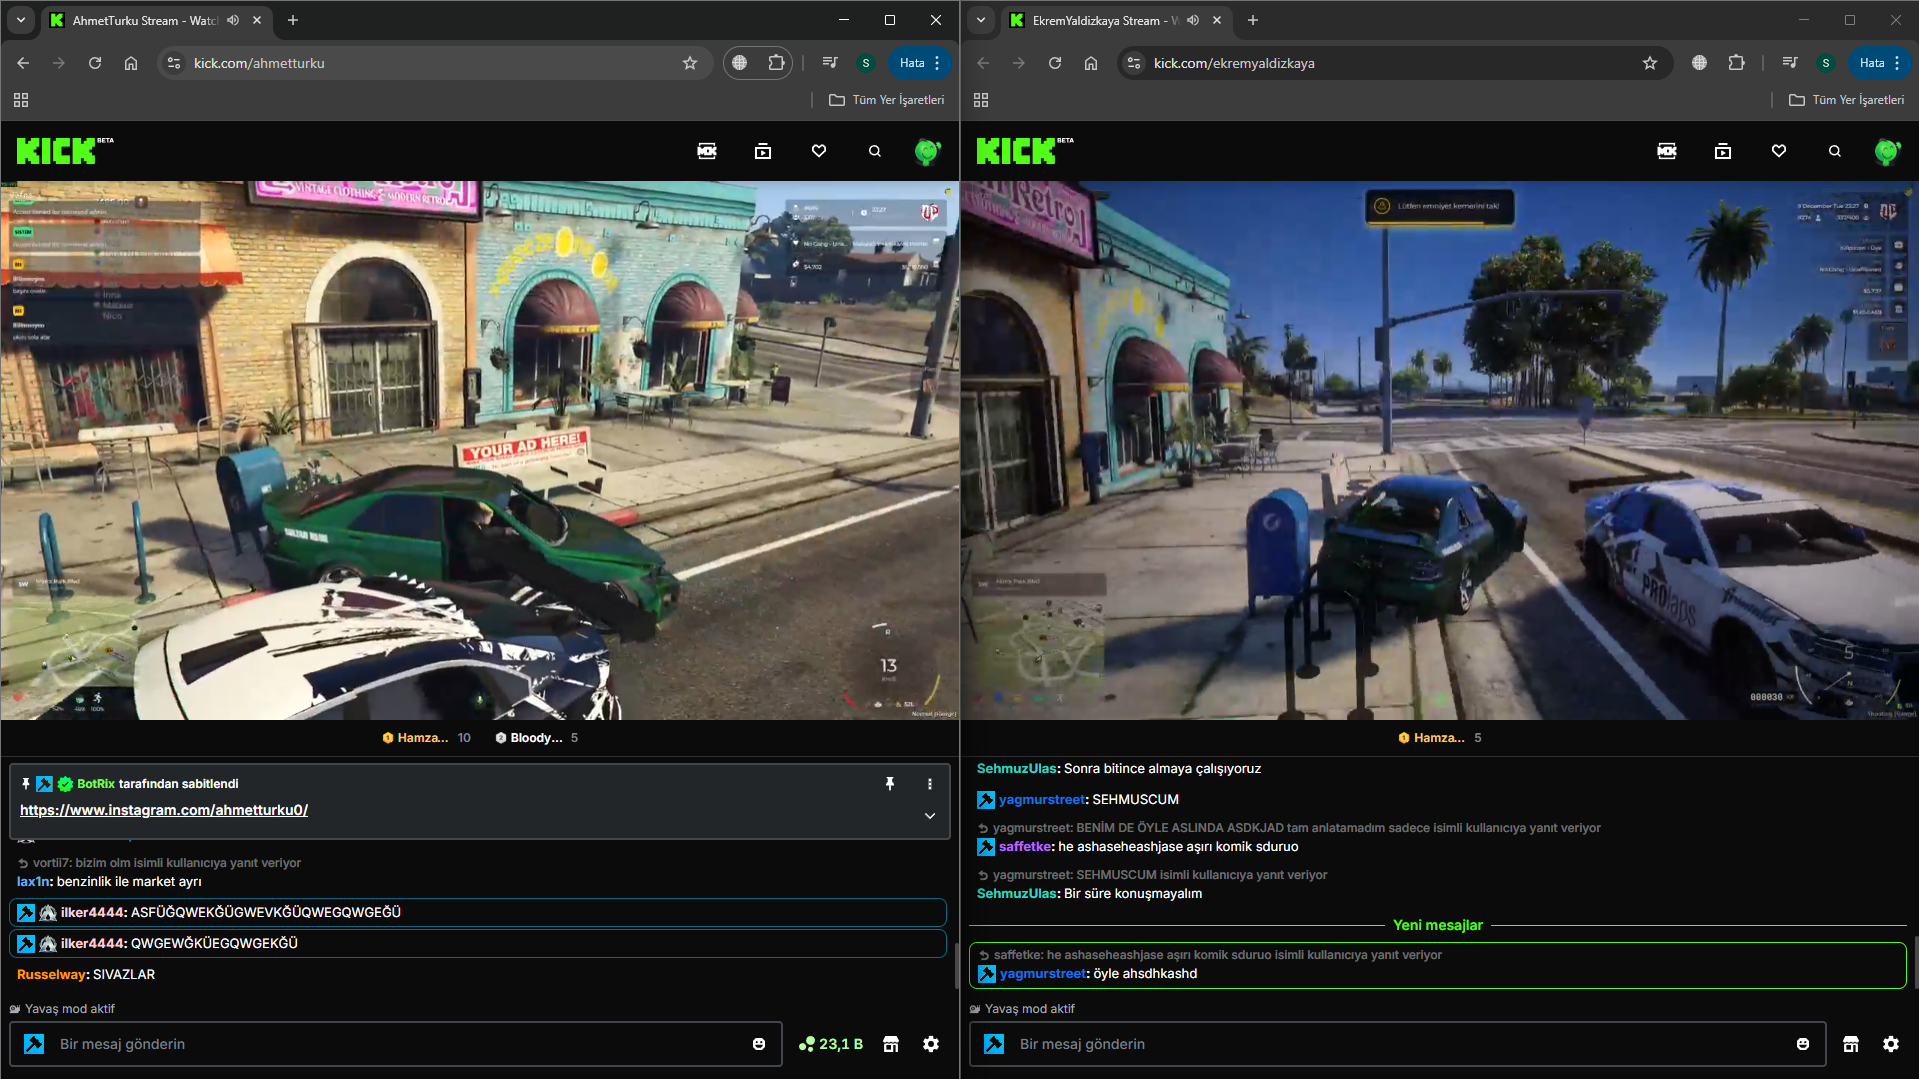Open site info for kick.com/ahmetturku
This screenshot has width=1919, height=1079.
point(174,63)
